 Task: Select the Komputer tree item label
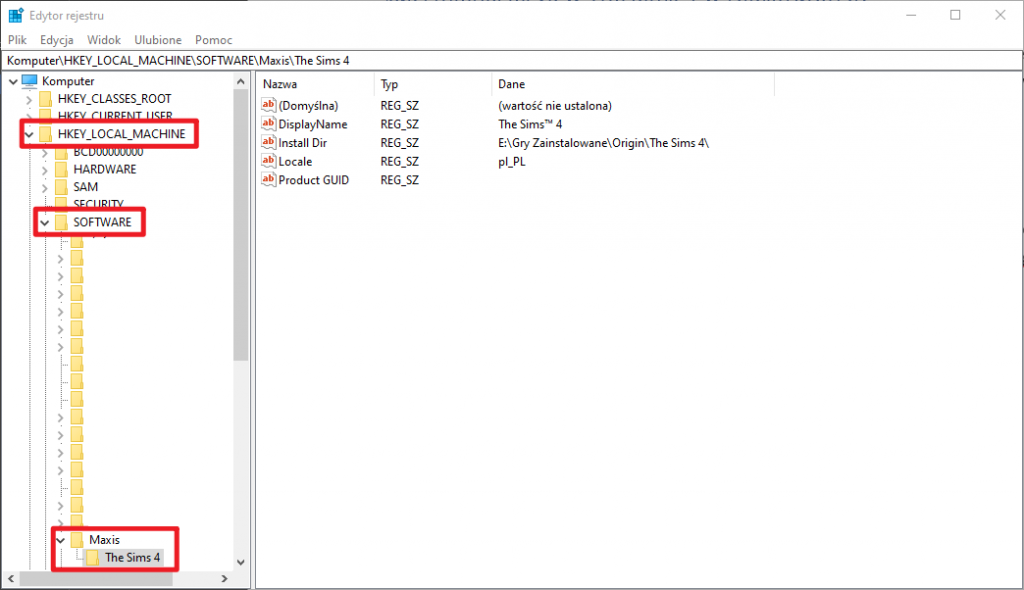(68, 81)
